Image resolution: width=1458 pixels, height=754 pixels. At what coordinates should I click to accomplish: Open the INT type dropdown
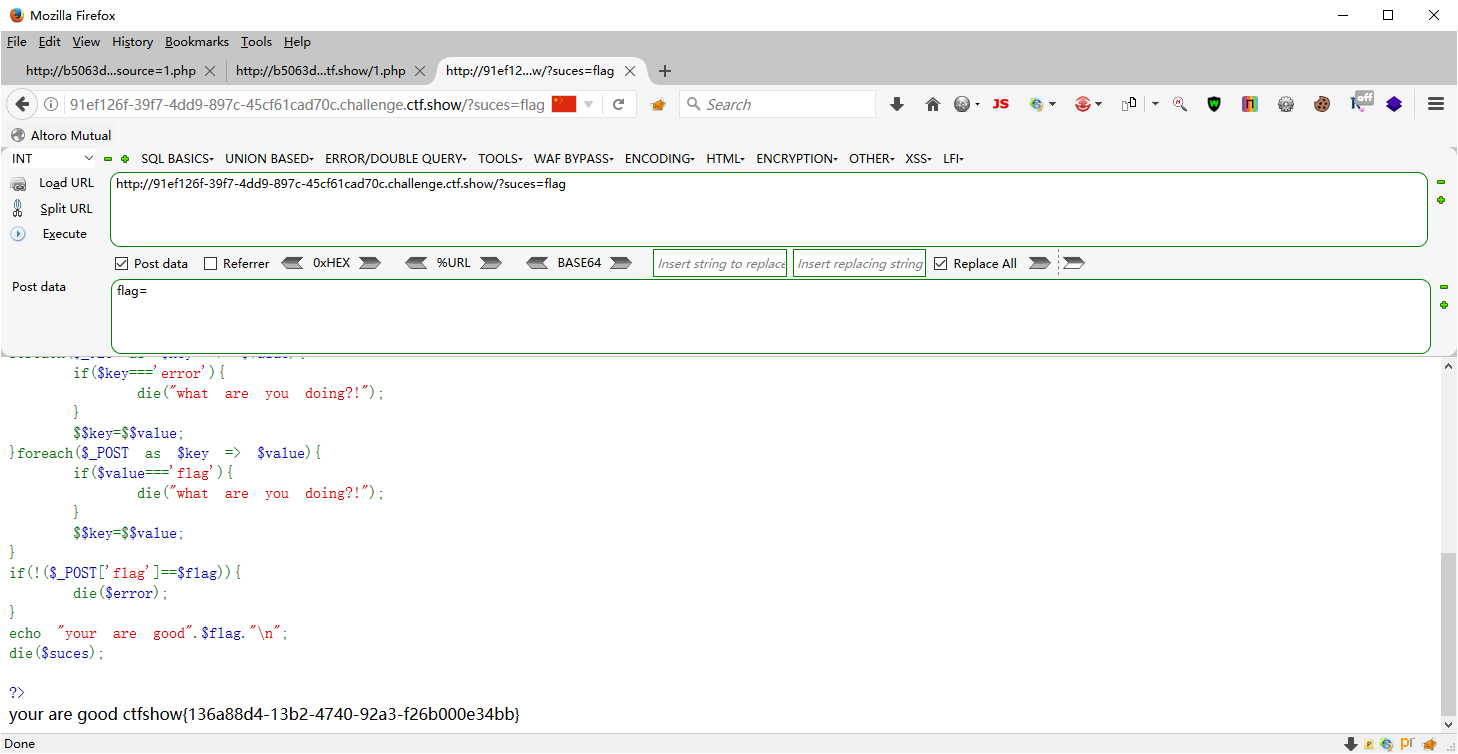click(53, 159)
